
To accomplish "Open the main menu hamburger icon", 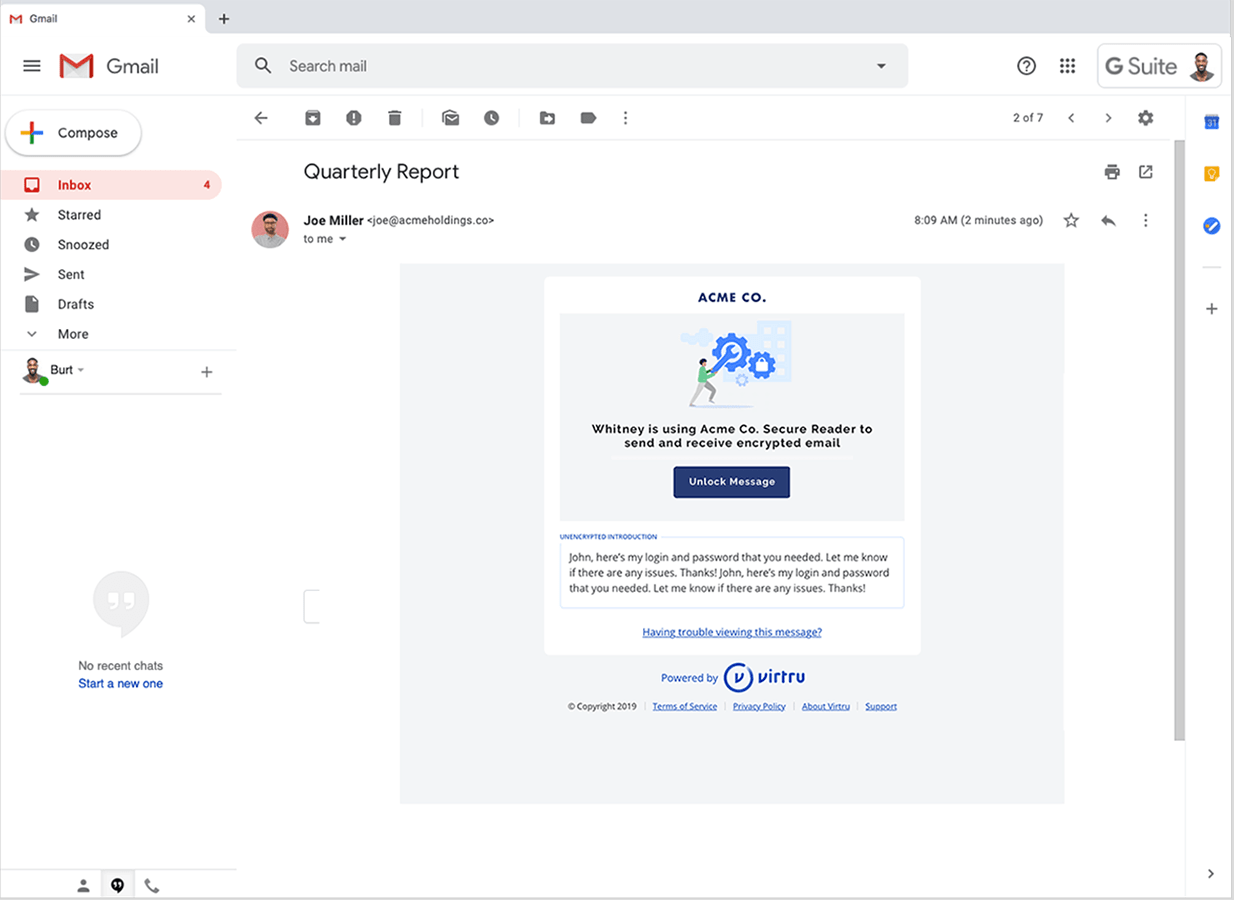I will [32, 66].
